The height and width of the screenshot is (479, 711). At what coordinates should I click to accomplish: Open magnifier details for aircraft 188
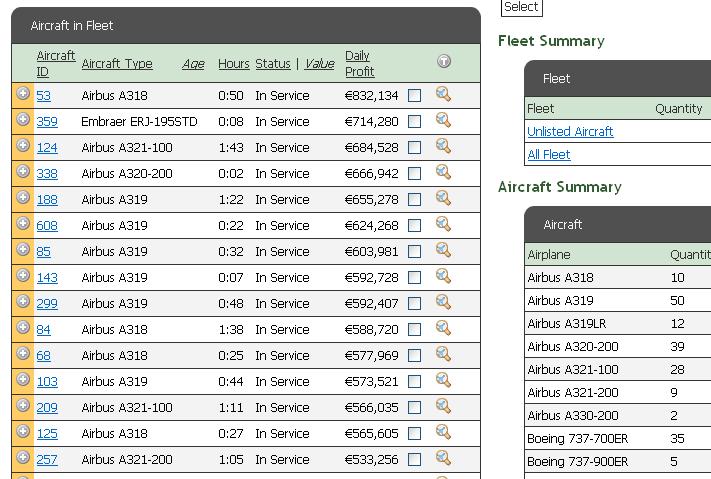(x=443, y=198)
